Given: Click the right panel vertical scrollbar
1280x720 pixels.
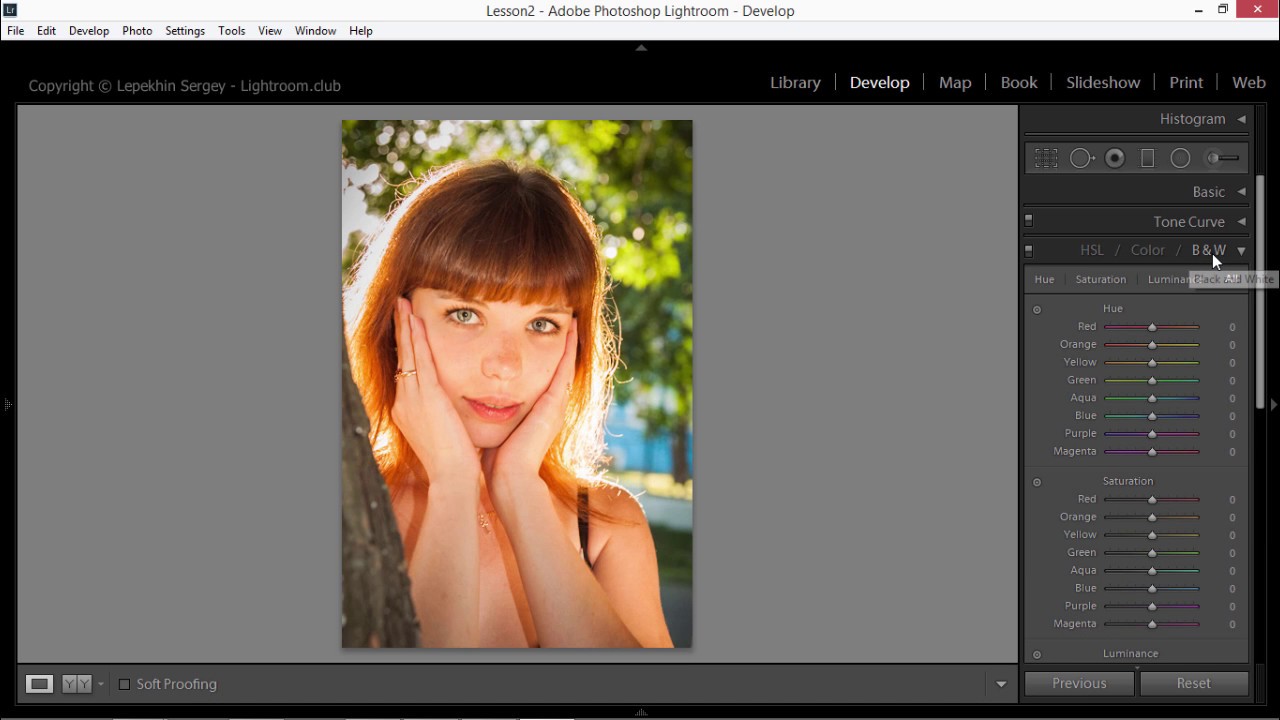Looking at the screenshot, I should click(x=1260, y=290).
